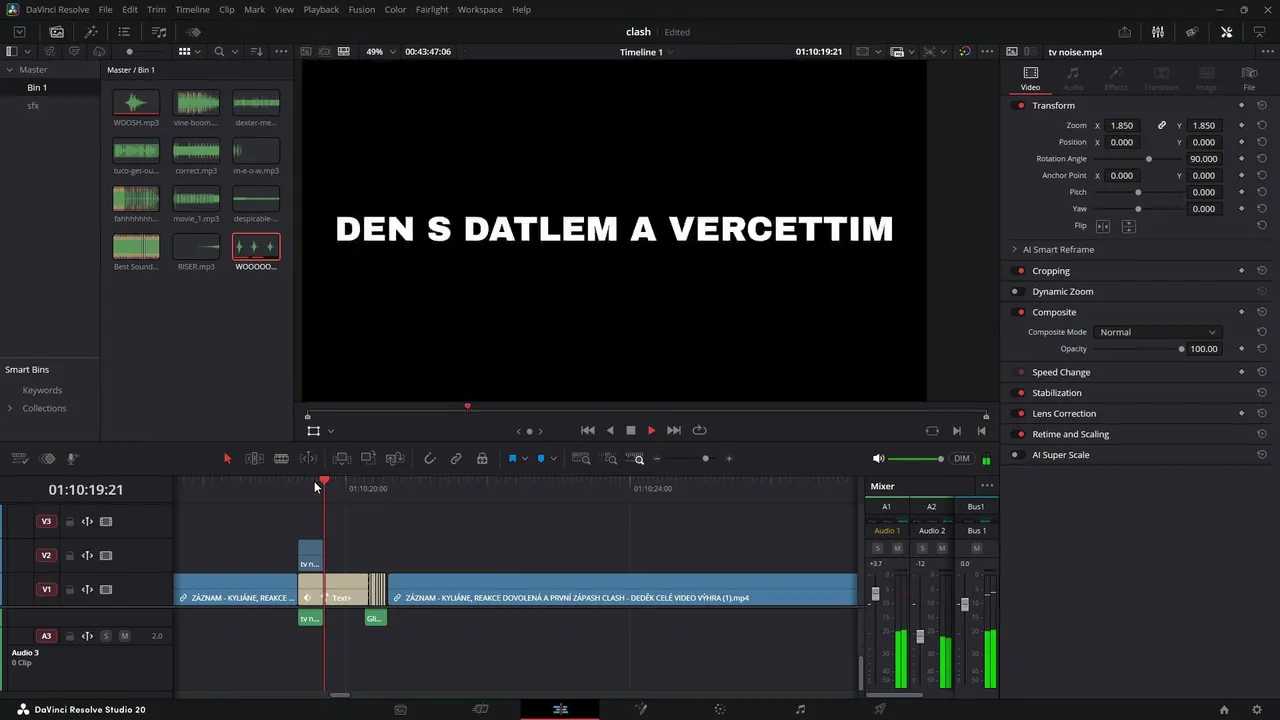Screen dimensions: 1280x720
Task: Toggle the audio Mixer button in top bar
Action: [1158, 32]
